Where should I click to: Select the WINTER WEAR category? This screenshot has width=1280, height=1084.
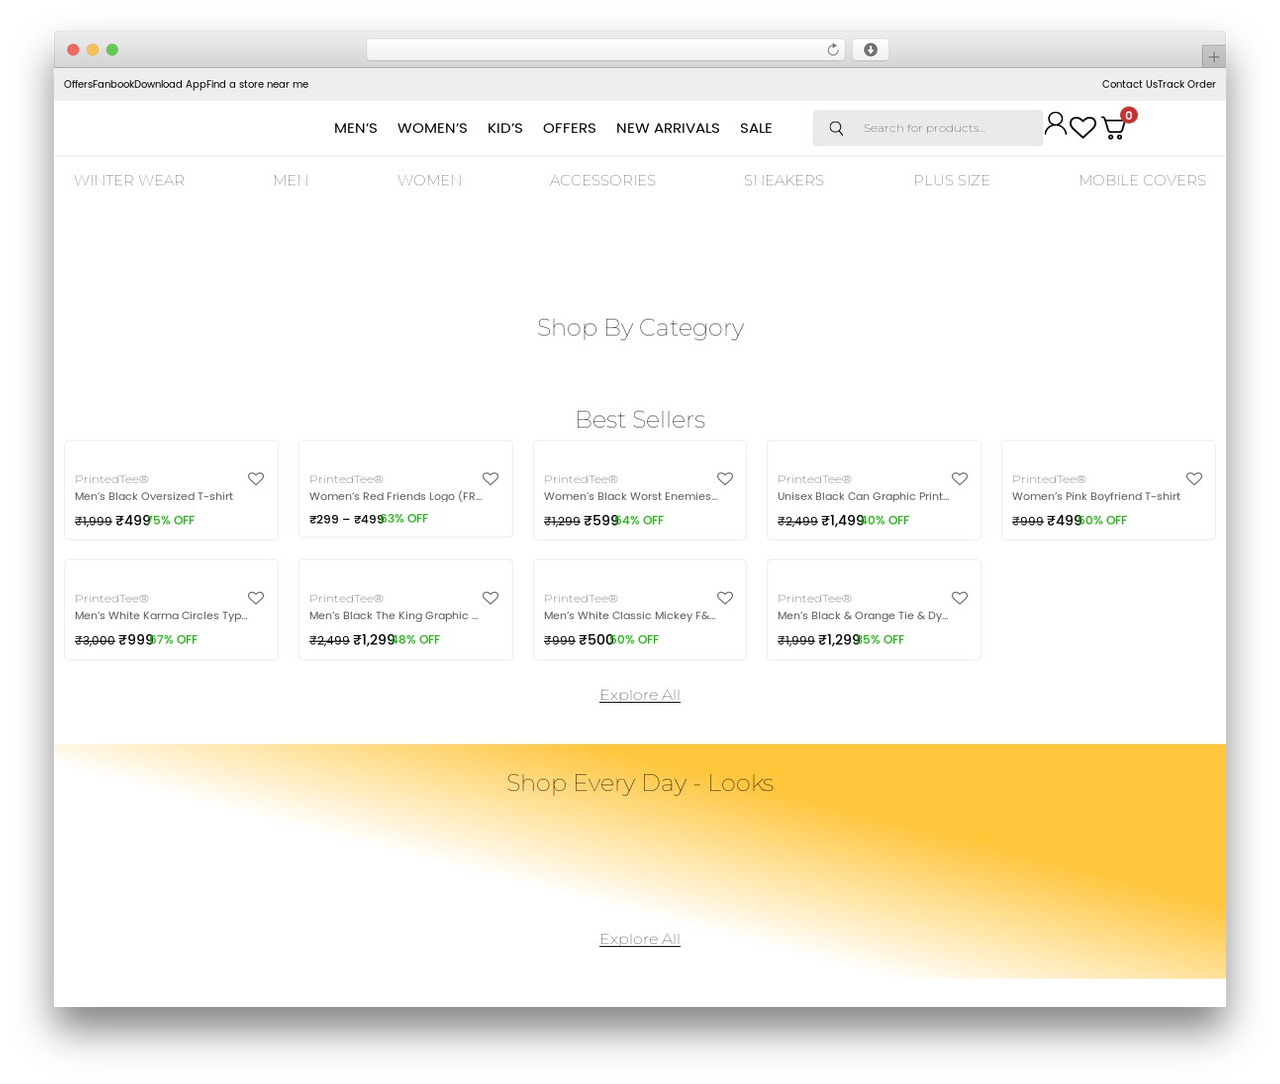click(x=129, y=180)
